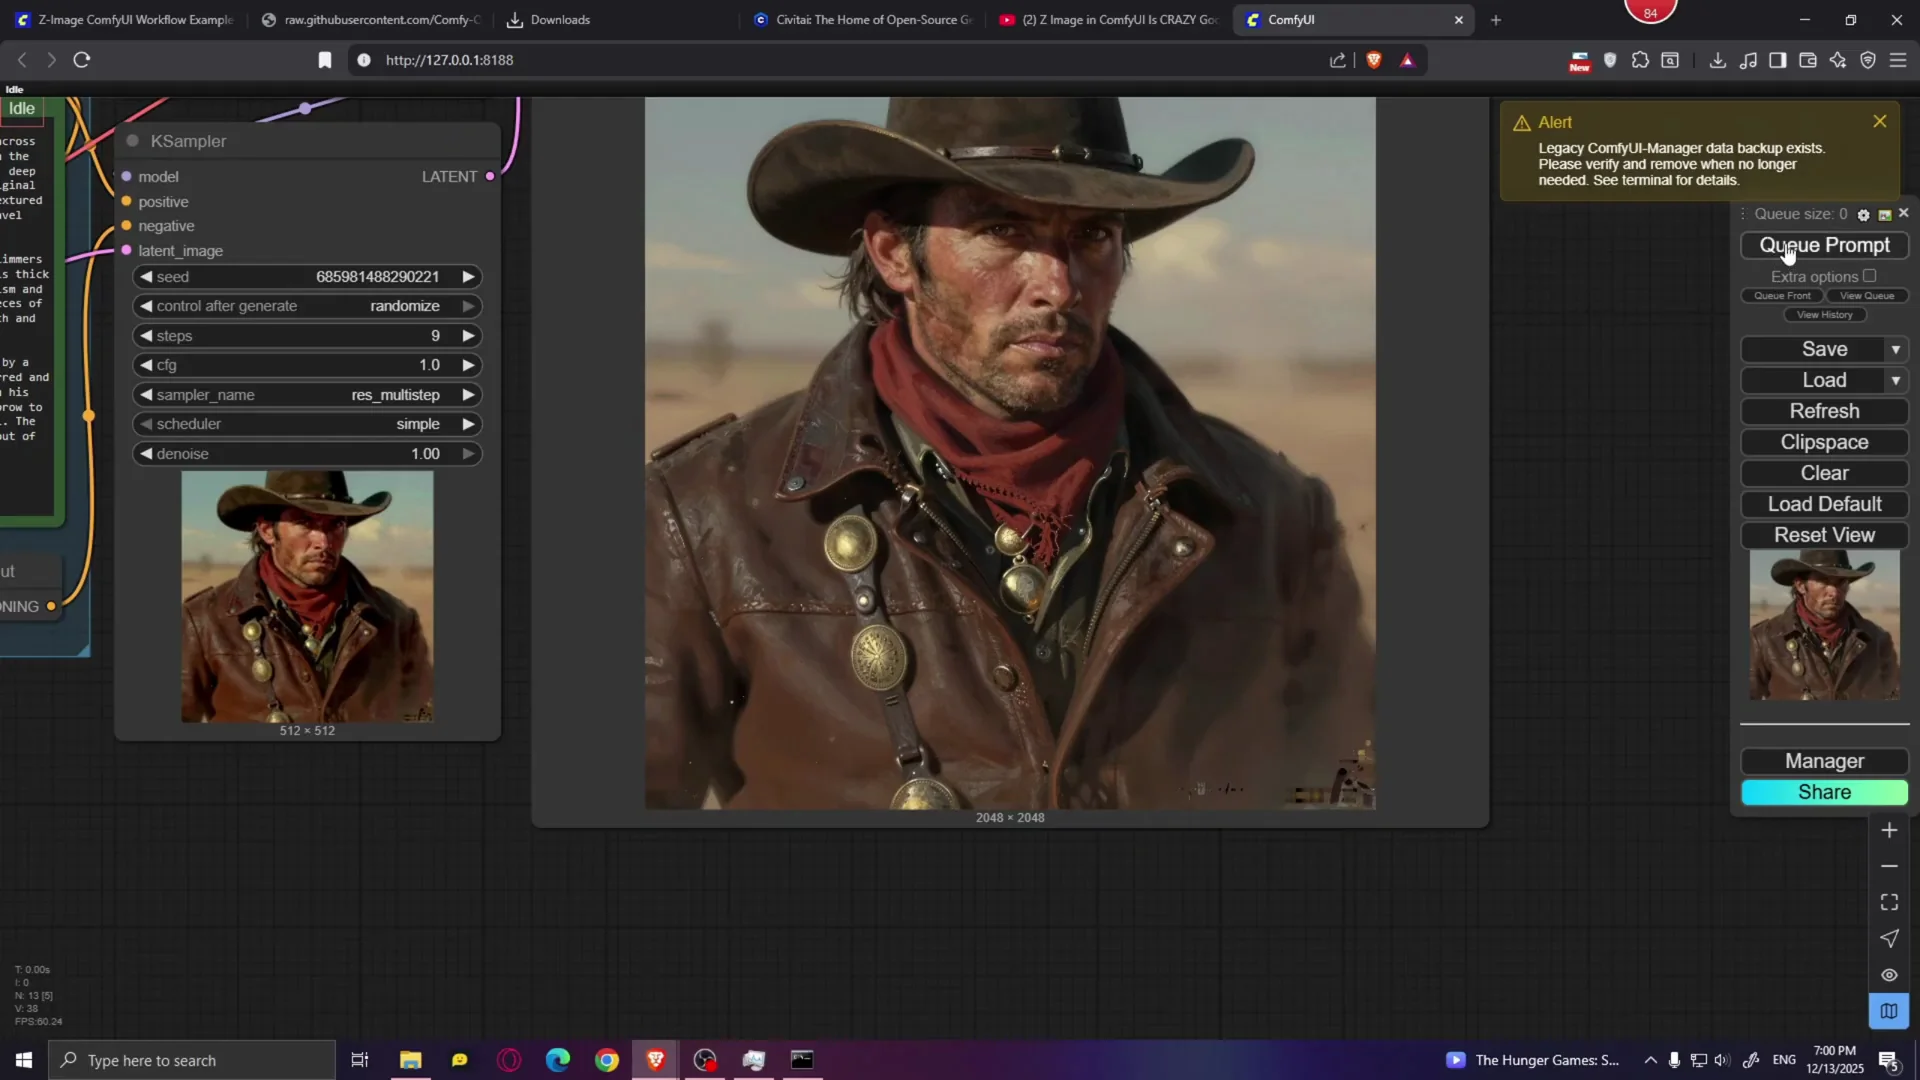
Task: Enable the Extra options checkbox
Action: (1870, 276)
